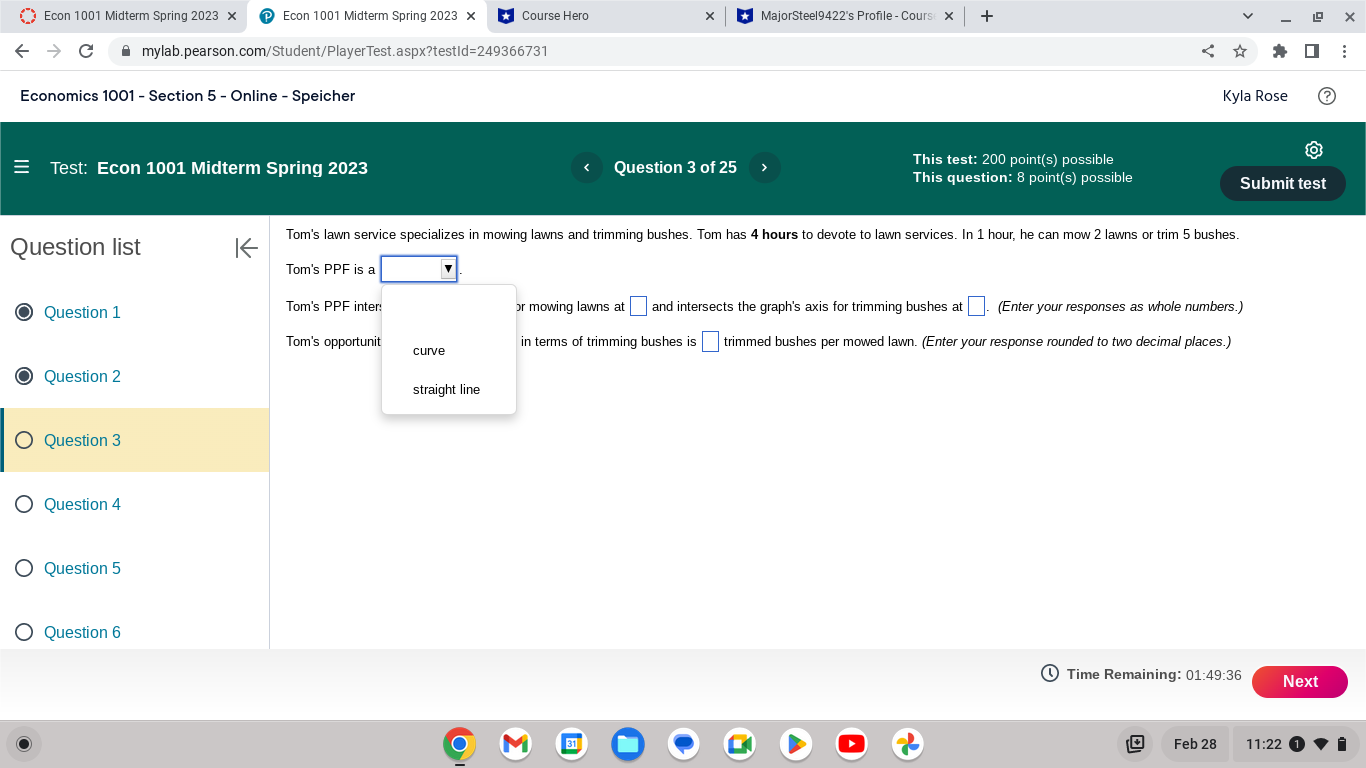1366x768 pixels.
Task: Click the help question mark icon
Action: (x=1327, y=95)
